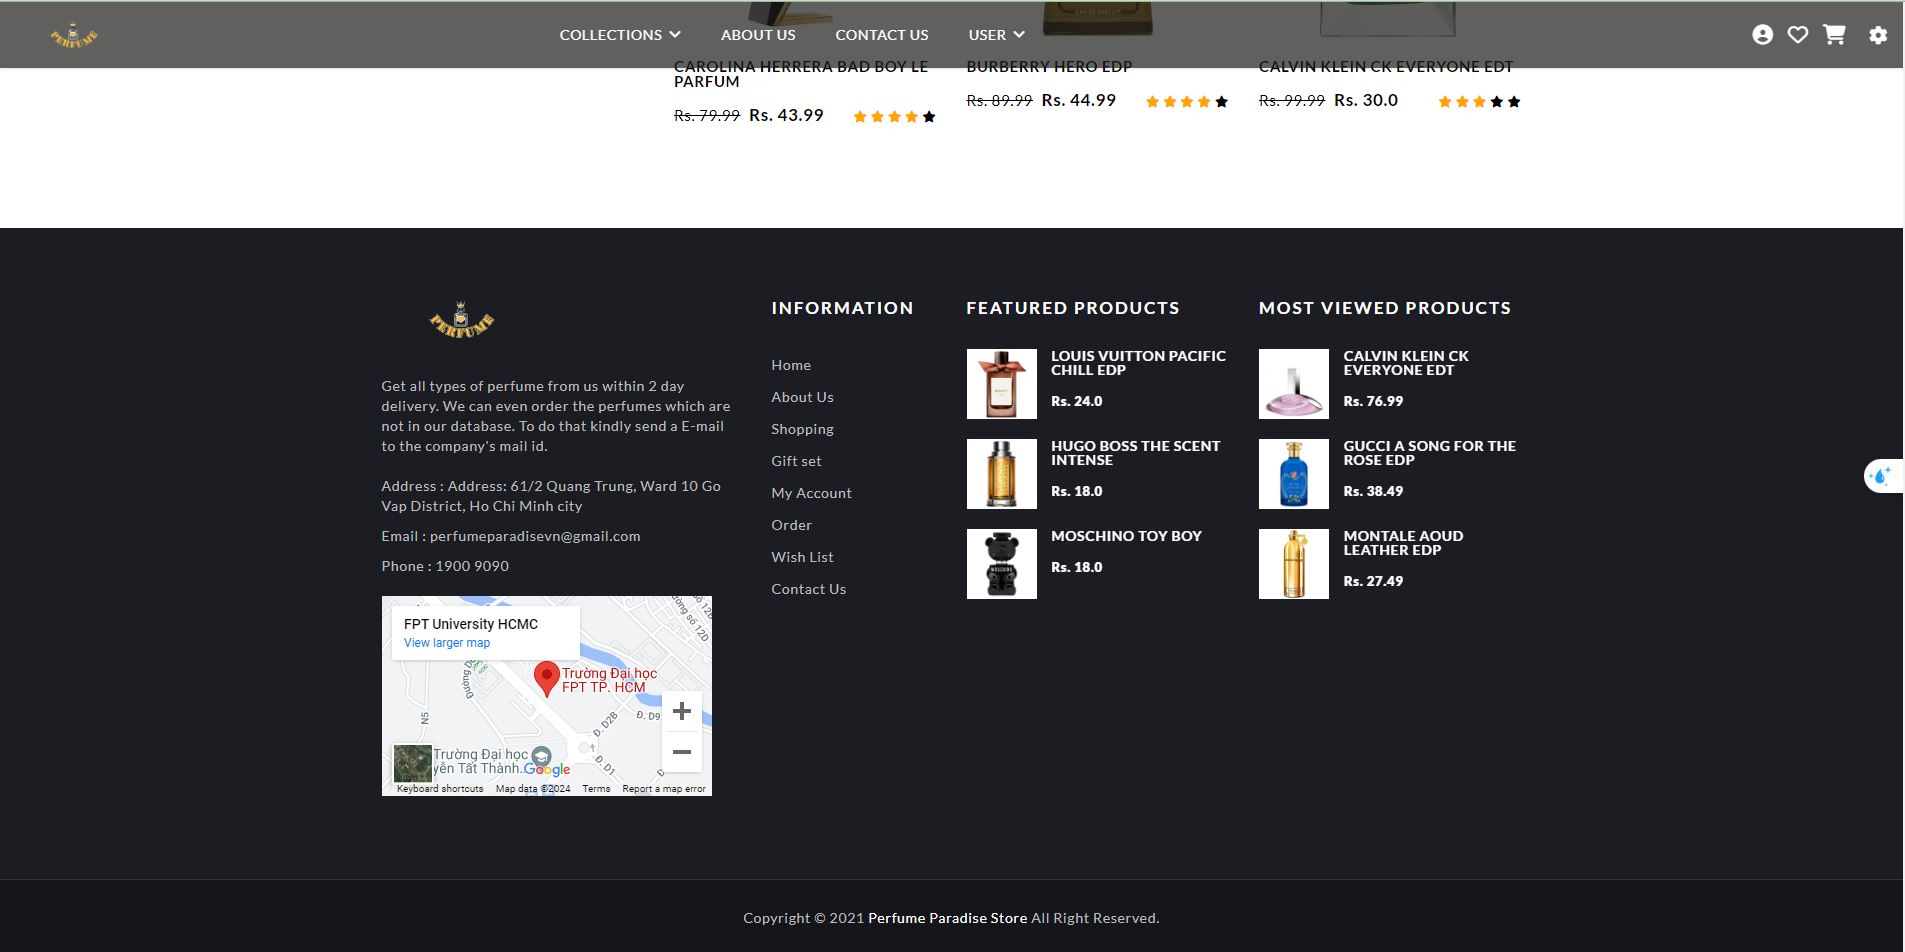
Task: Open Gucci A Song For The Rose thumbnail
Action: click(x=1294, y=474)
